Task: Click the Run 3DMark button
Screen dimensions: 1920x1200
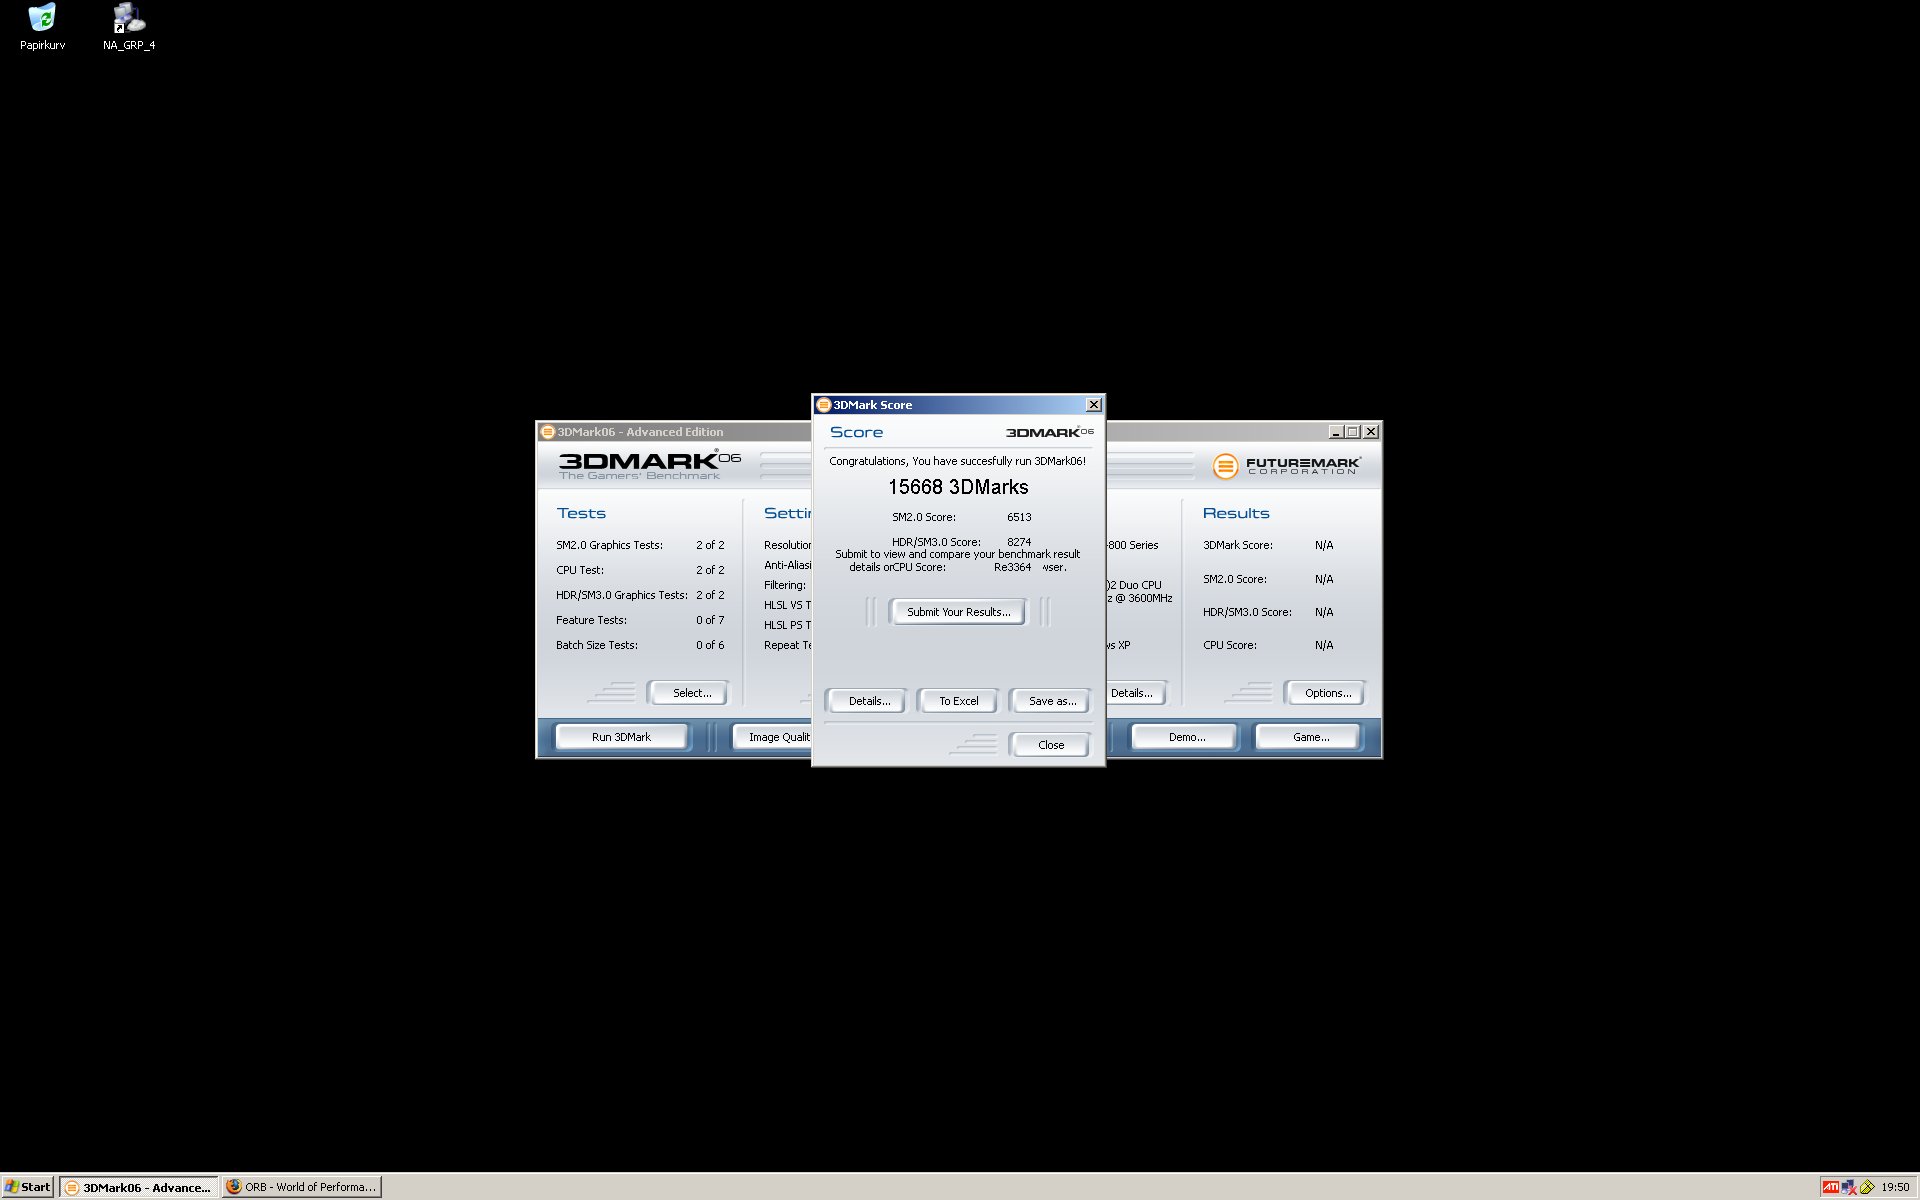Action: (621, 737)
